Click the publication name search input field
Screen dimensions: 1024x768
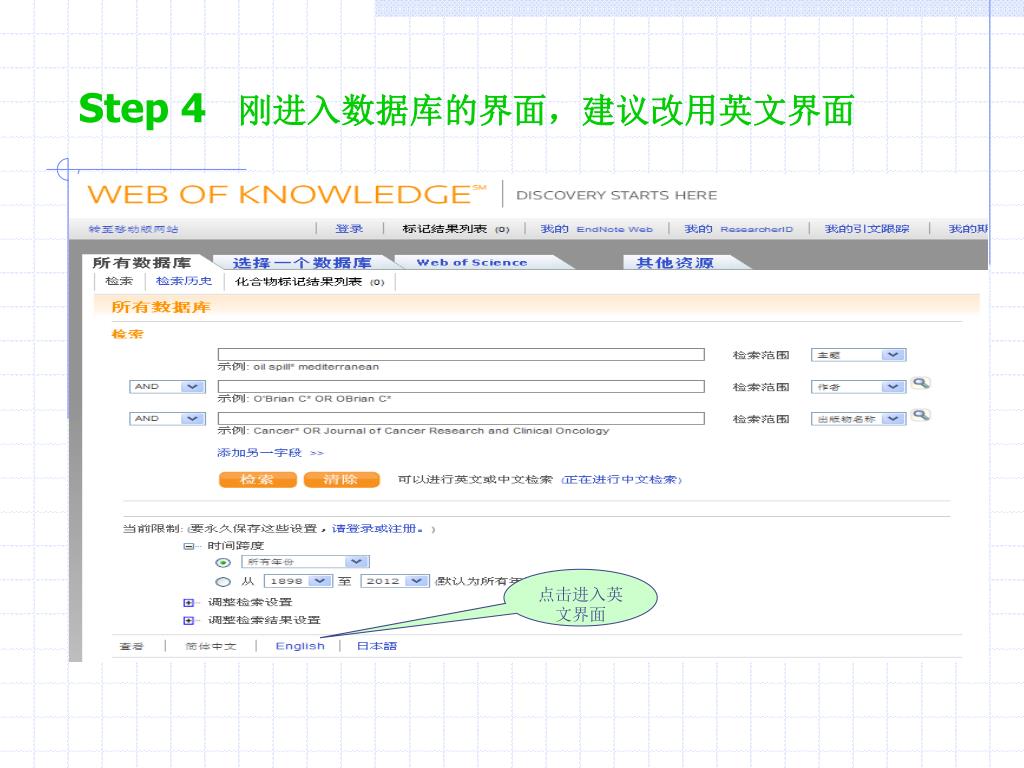coord(461,419)
